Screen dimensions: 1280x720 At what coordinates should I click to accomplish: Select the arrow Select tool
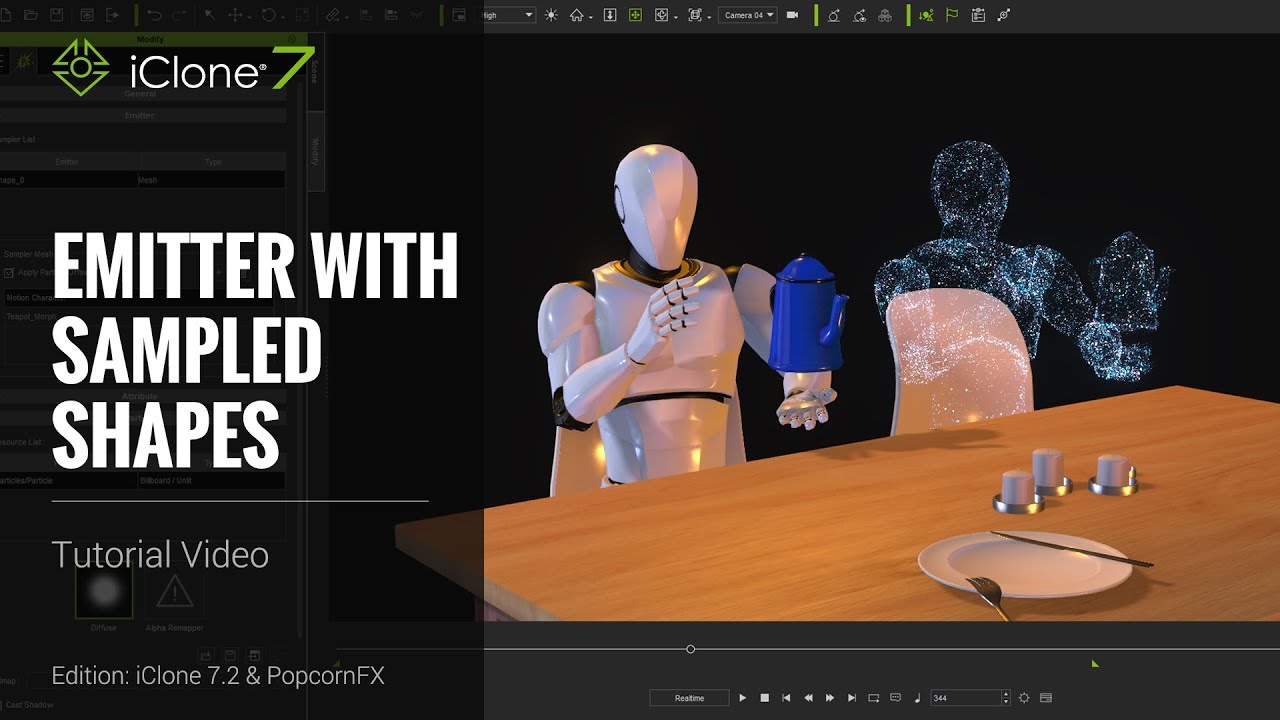coord(209,15)
